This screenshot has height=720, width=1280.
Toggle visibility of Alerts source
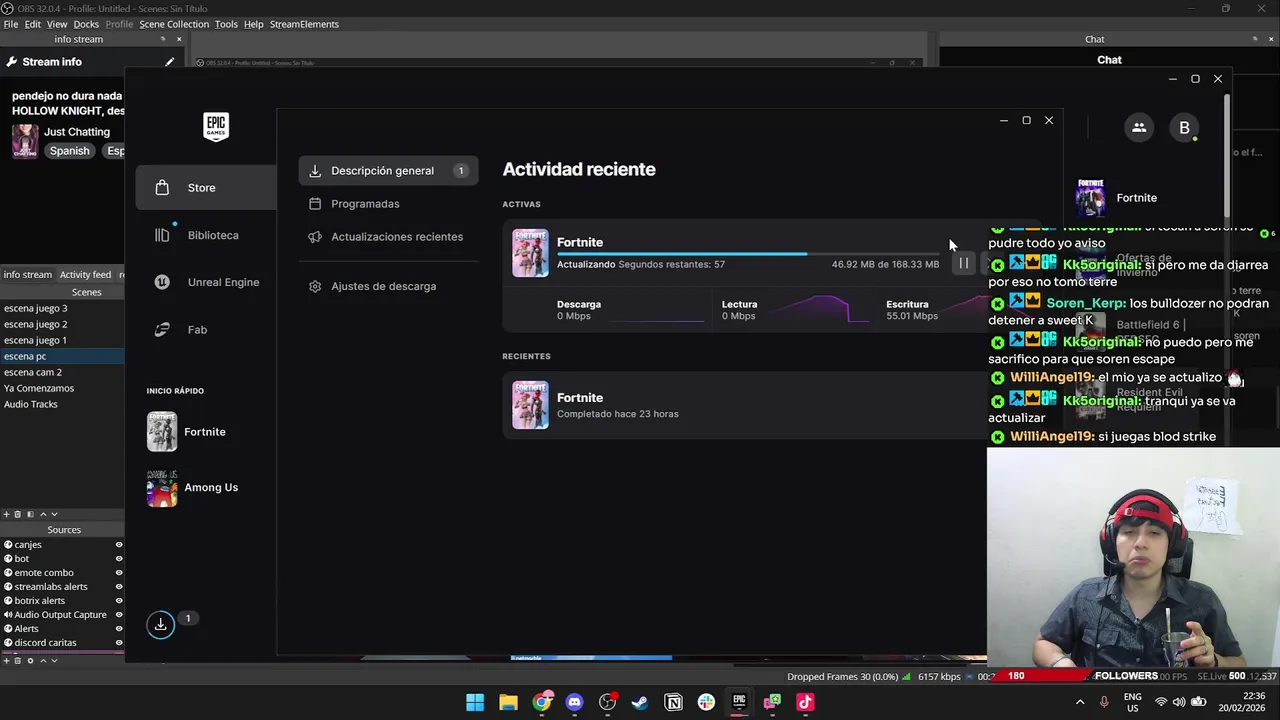119,629
